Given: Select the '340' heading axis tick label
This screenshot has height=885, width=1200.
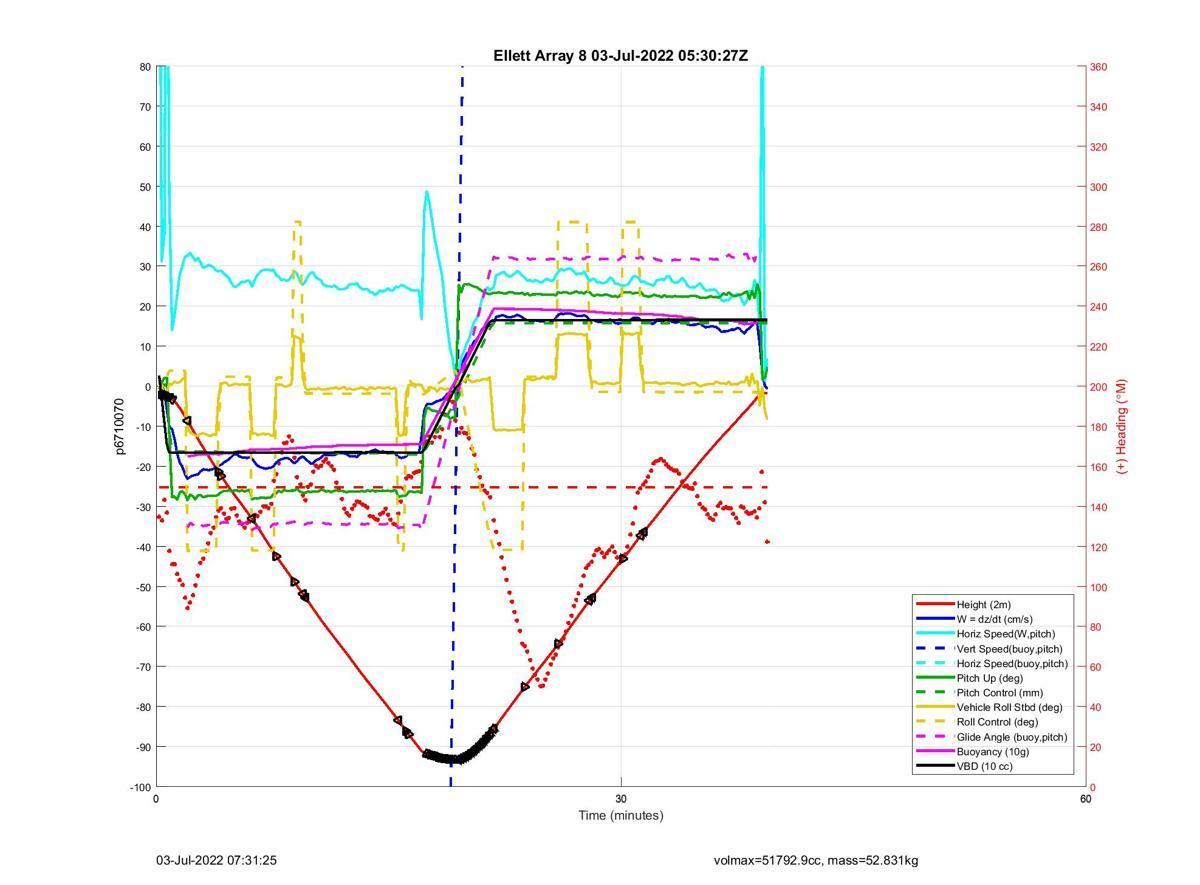Looking at the screenshot, I should [x=1099, y=107].
